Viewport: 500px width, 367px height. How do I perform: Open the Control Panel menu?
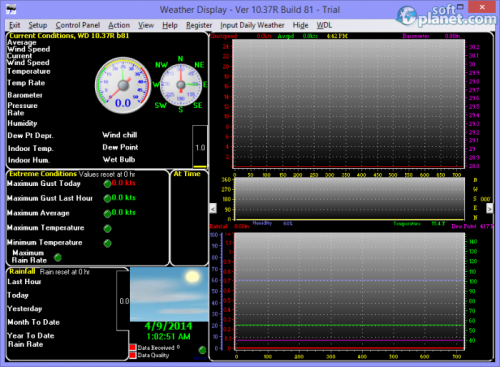[78, 25]
